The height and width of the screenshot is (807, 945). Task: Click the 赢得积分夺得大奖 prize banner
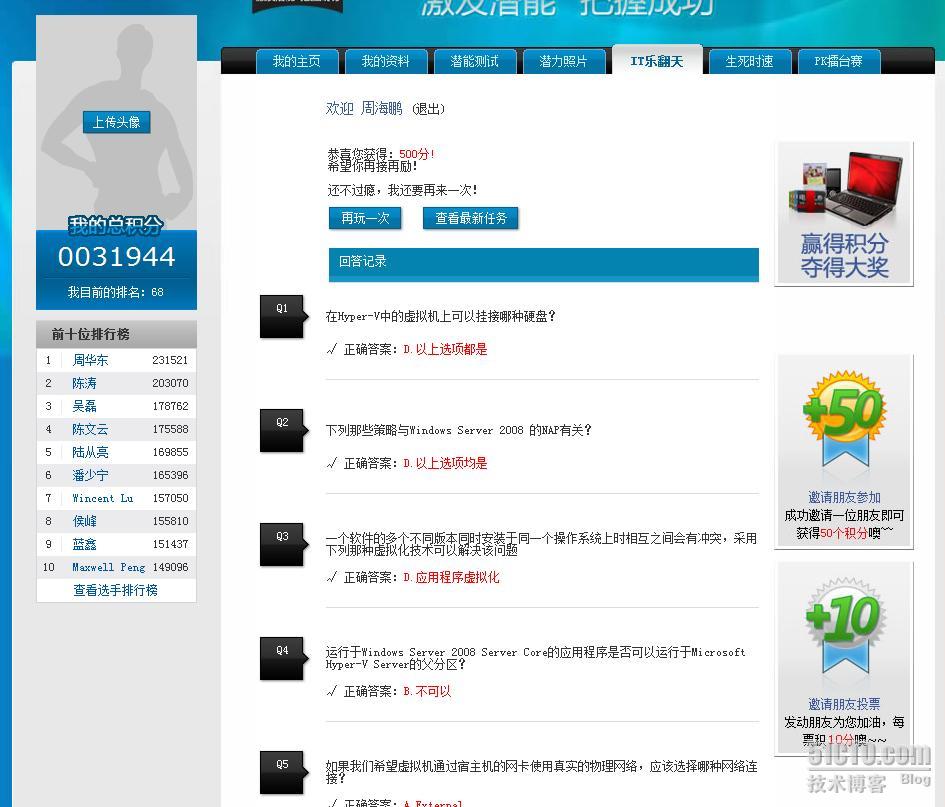click(844, 213)
